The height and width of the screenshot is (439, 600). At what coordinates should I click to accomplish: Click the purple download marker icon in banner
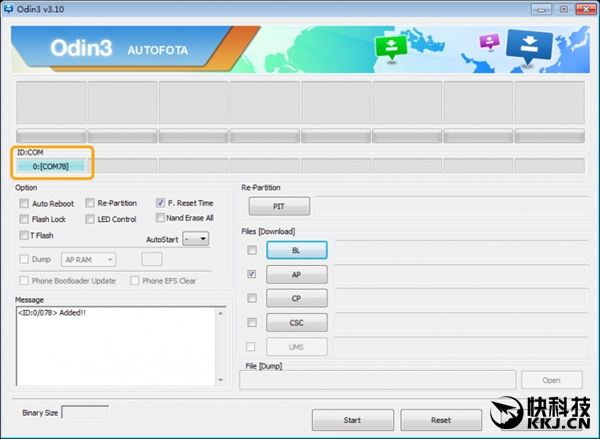click(489, 41)
